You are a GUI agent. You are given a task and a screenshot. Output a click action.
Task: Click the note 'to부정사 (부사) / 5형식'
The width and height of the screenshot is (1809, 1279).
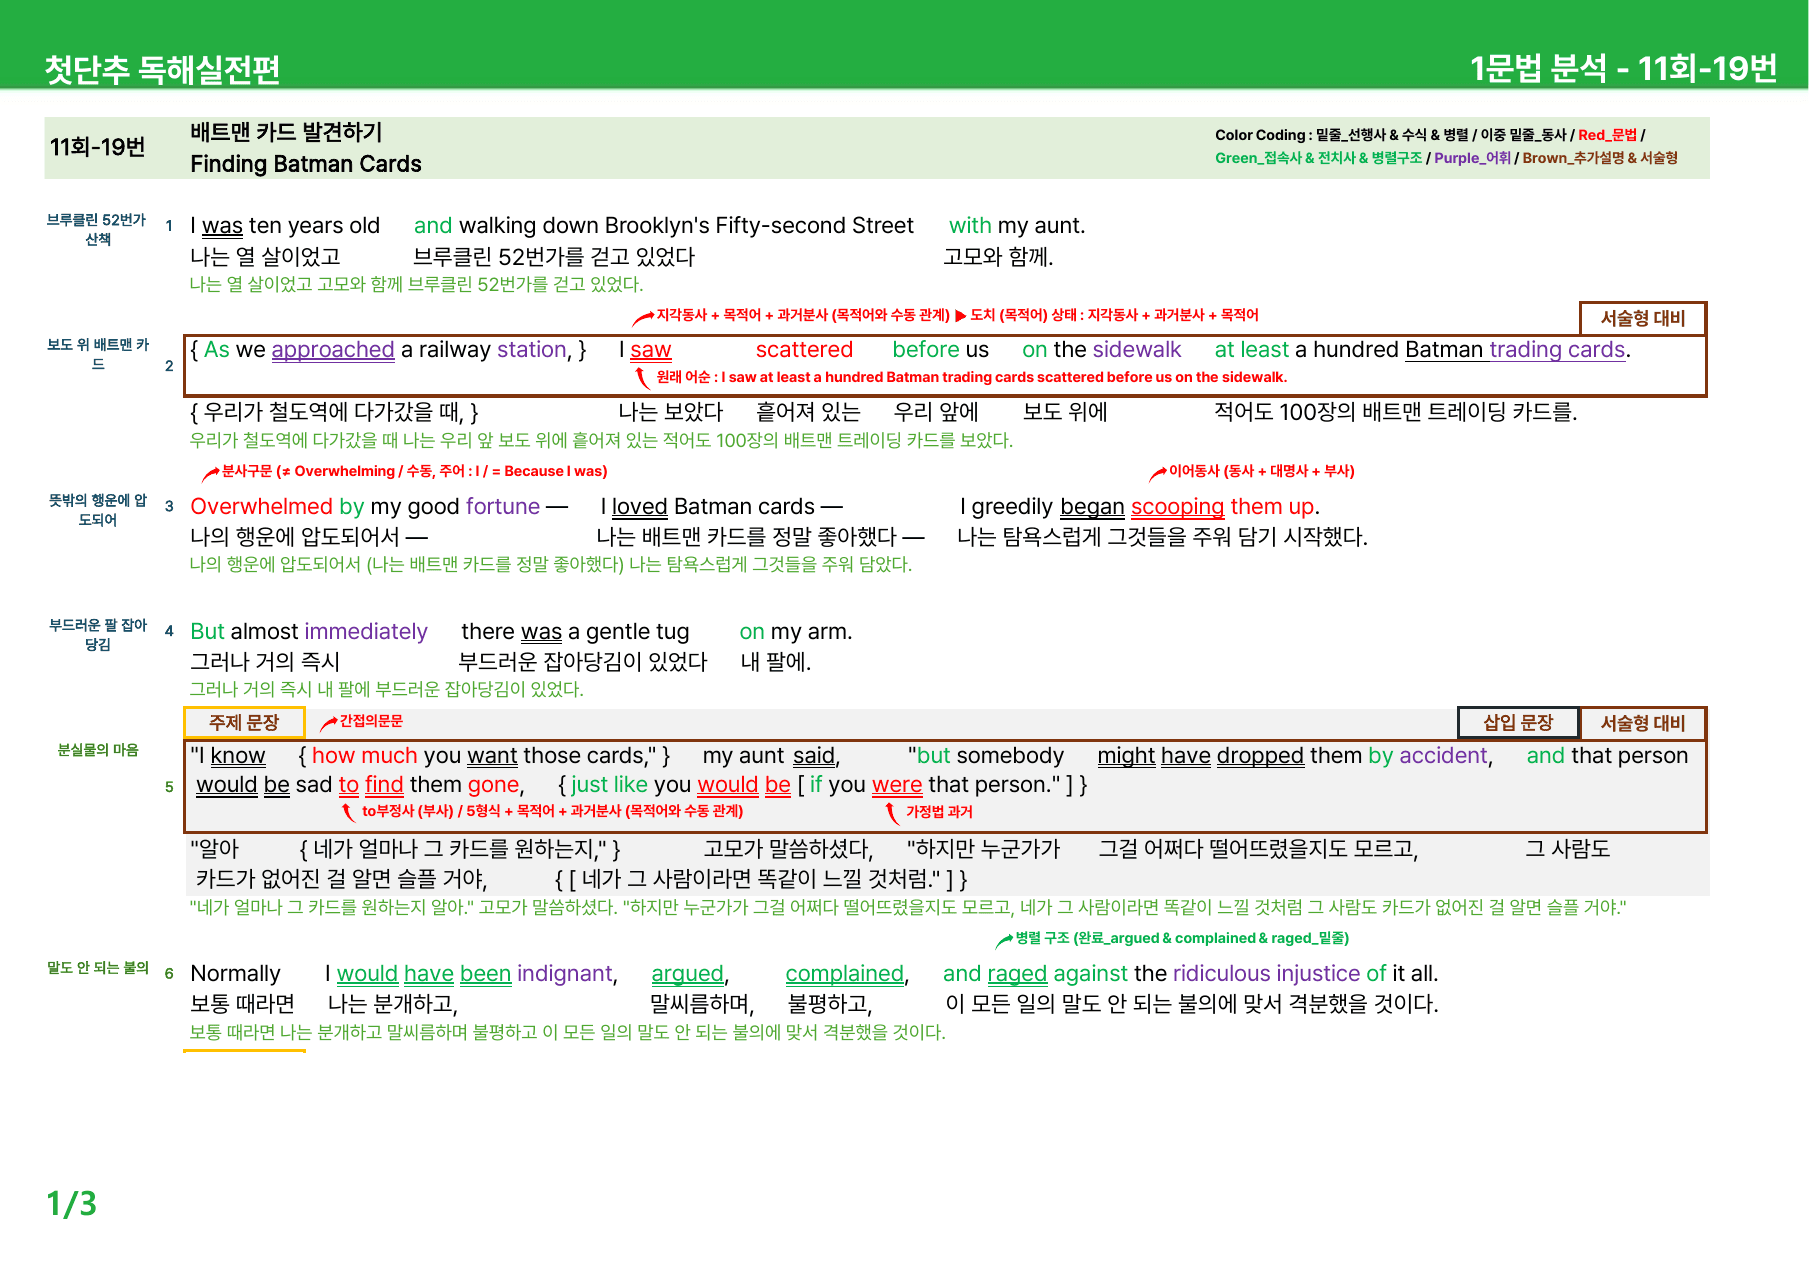[552, 811]
